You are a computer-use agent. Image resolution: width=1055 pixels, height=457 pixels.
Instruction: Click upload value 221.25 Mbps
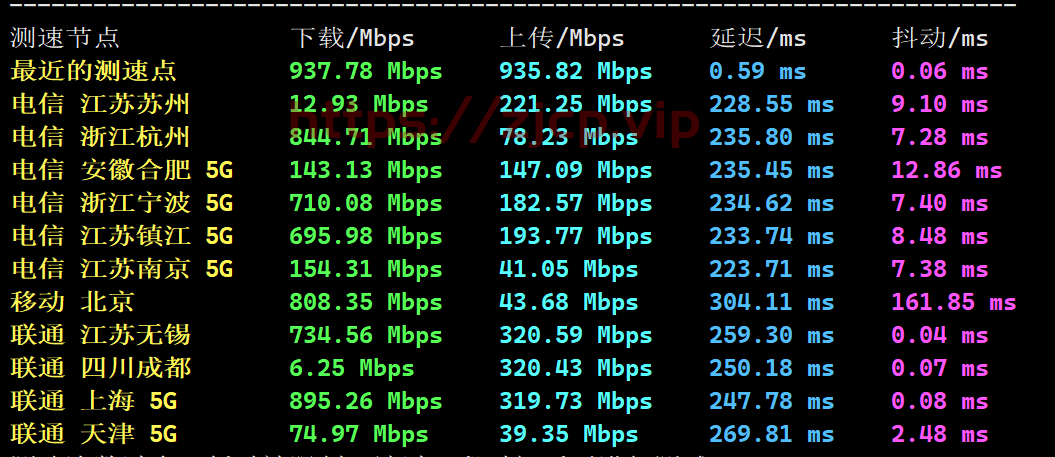pos(576,104)
